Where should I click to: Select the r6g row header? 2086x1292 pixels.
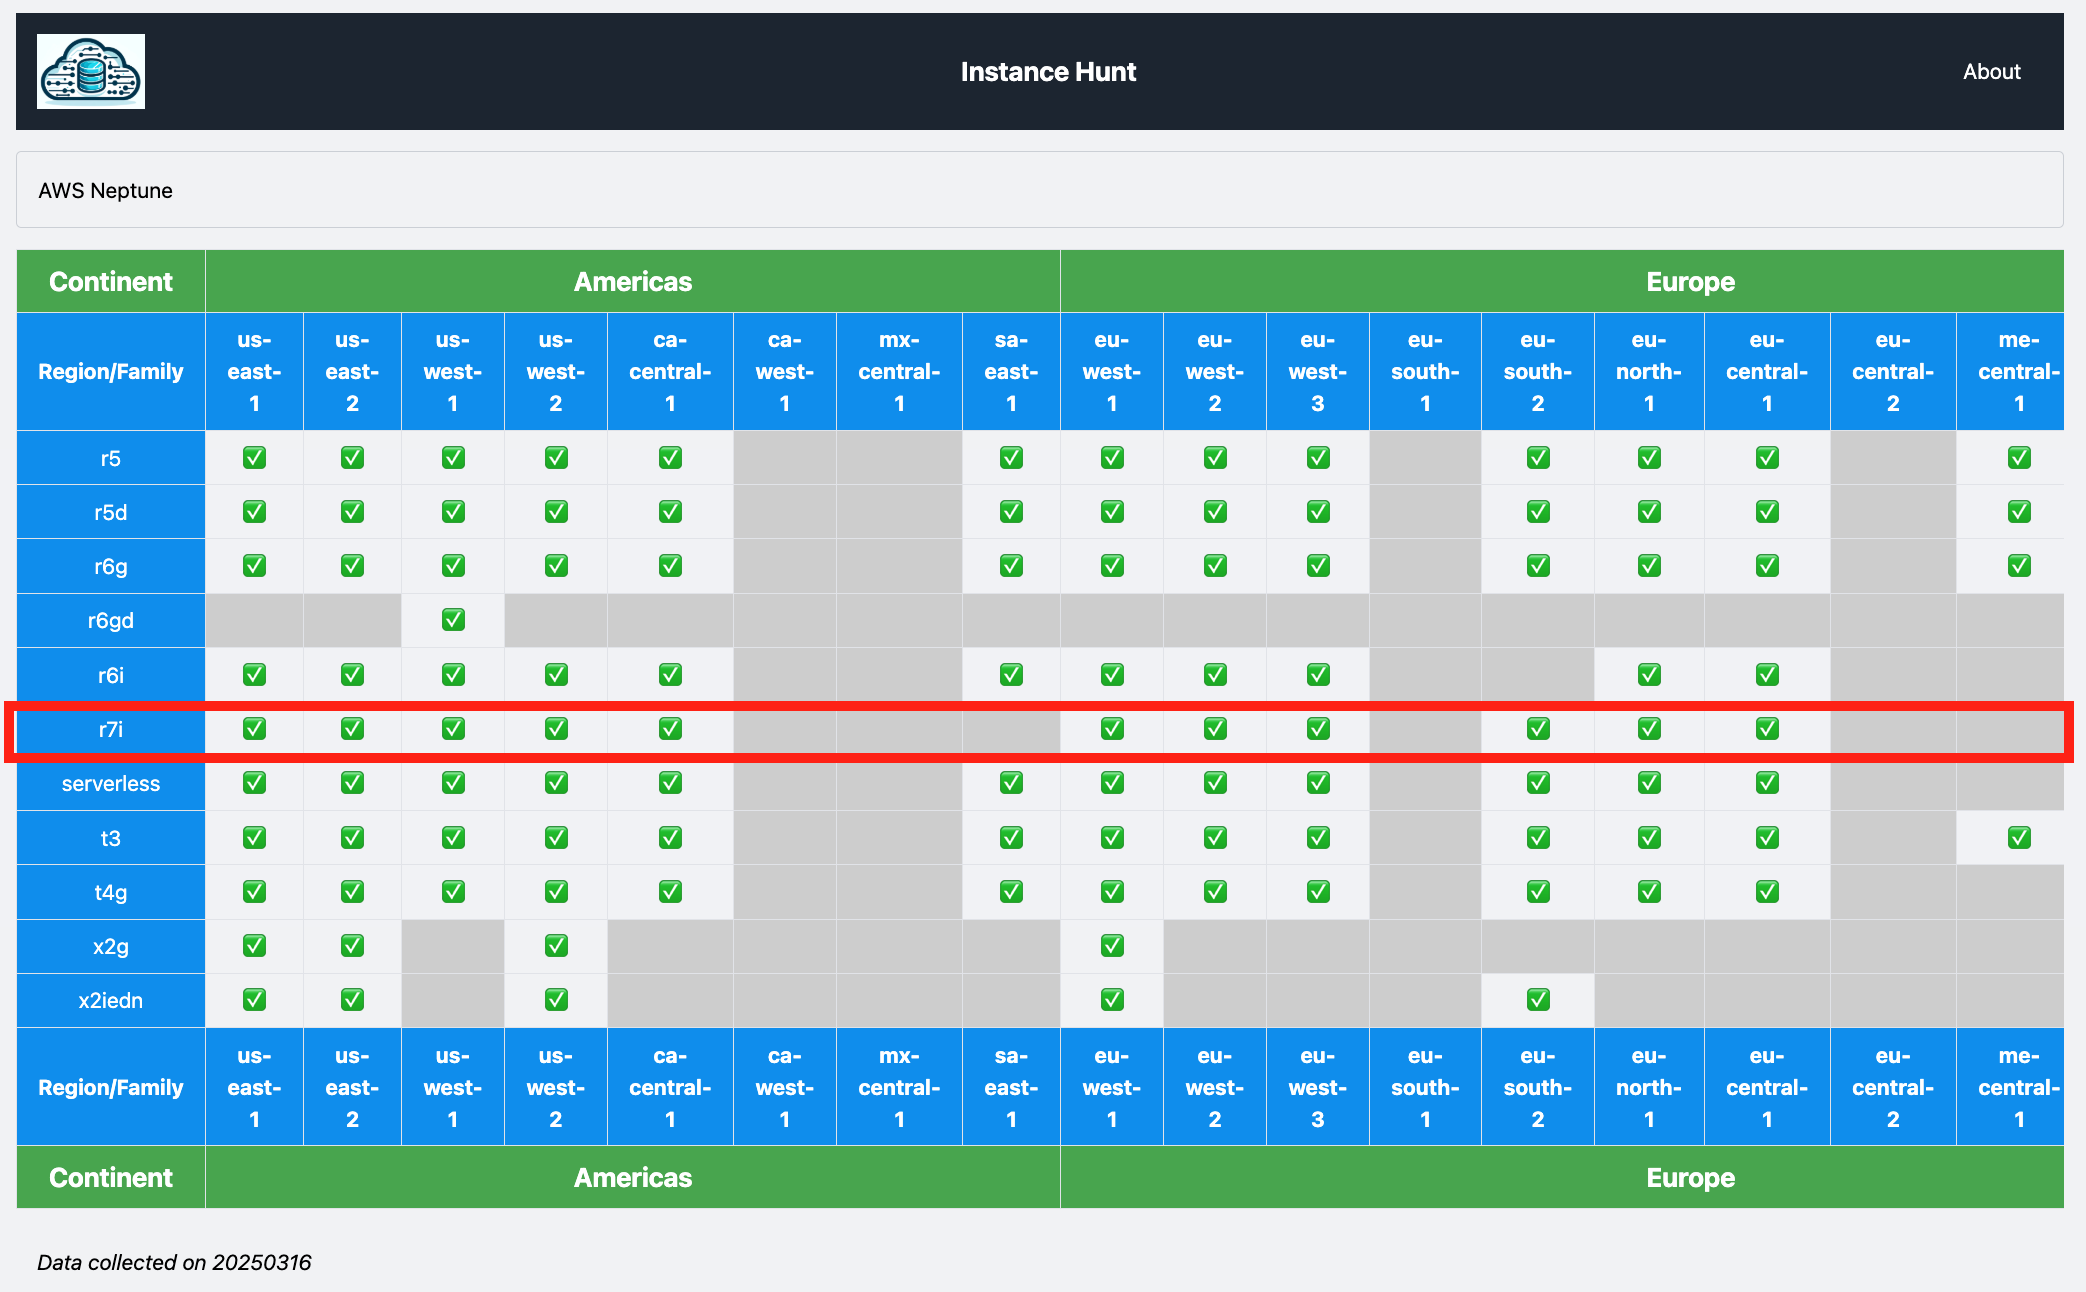pos(111,566)
